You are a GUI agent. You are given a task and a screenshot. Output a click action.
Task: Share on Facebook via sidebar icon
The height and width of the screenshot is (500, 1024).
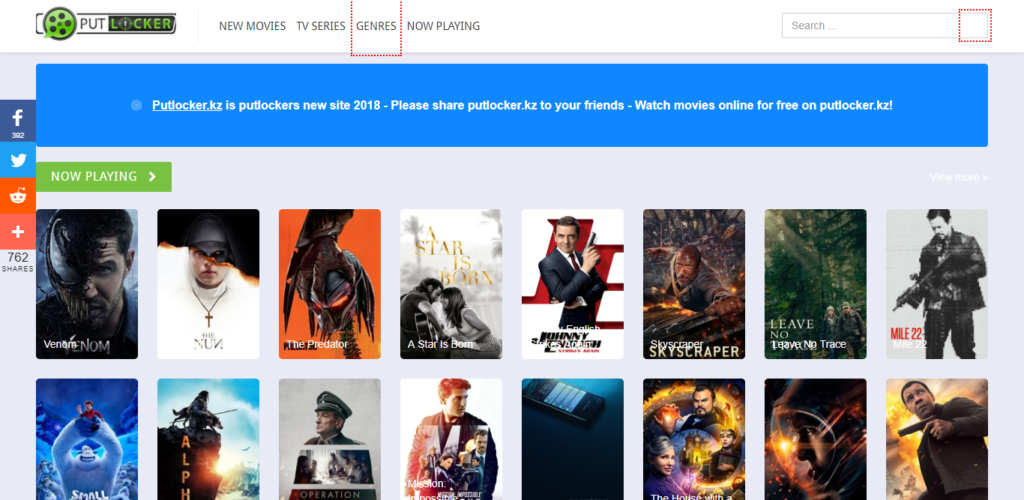[x=18, y=121]
